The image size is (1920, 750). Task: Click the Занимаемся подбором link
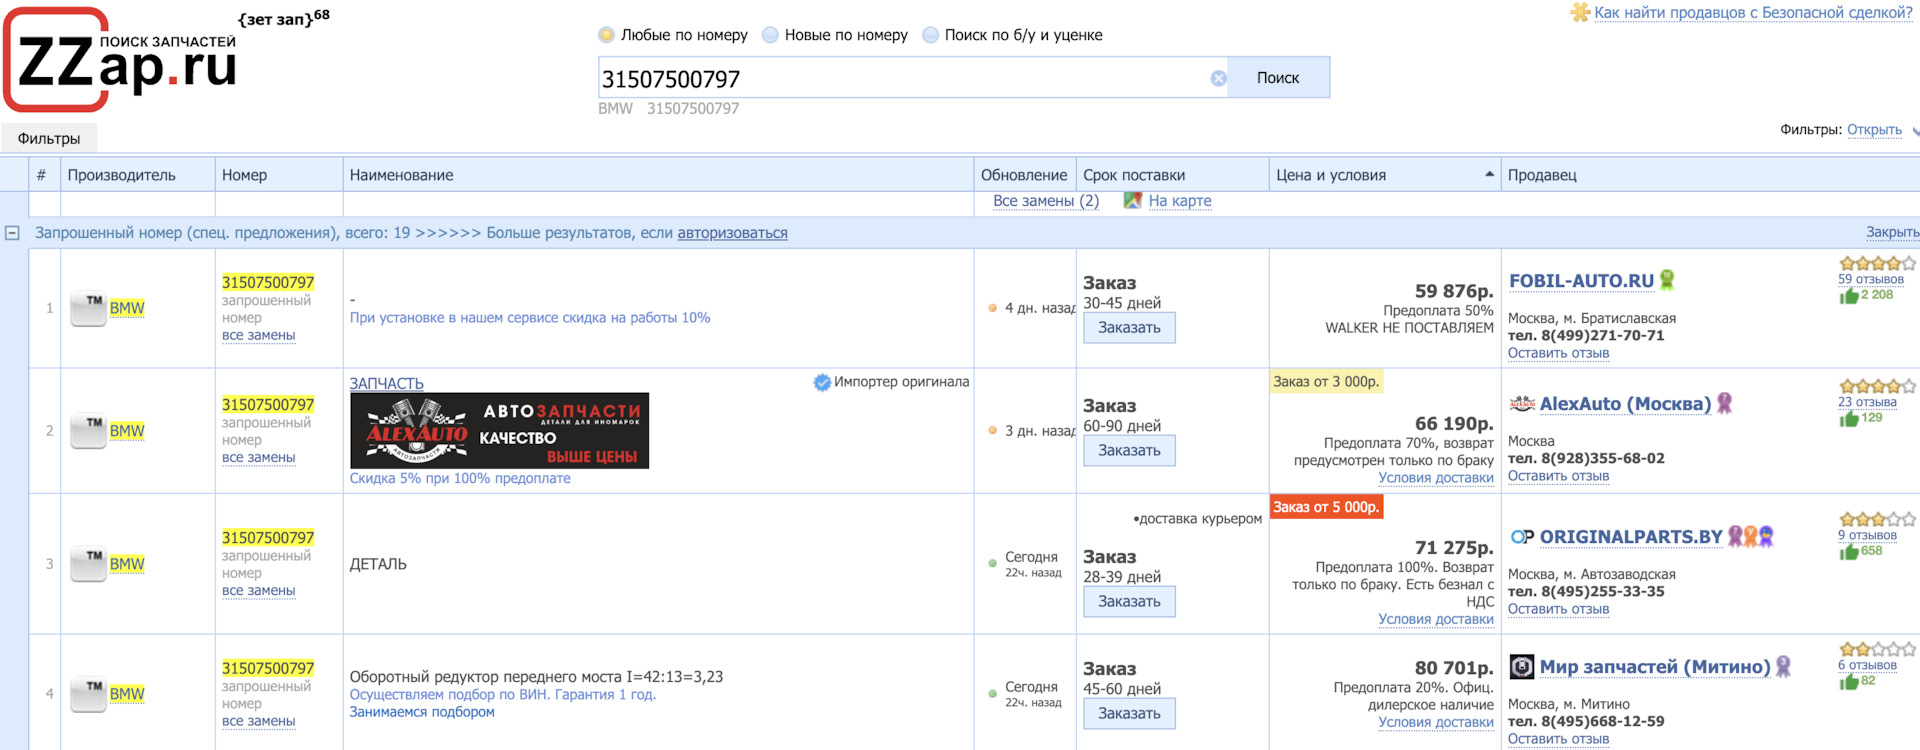click(x=422, y=712)
